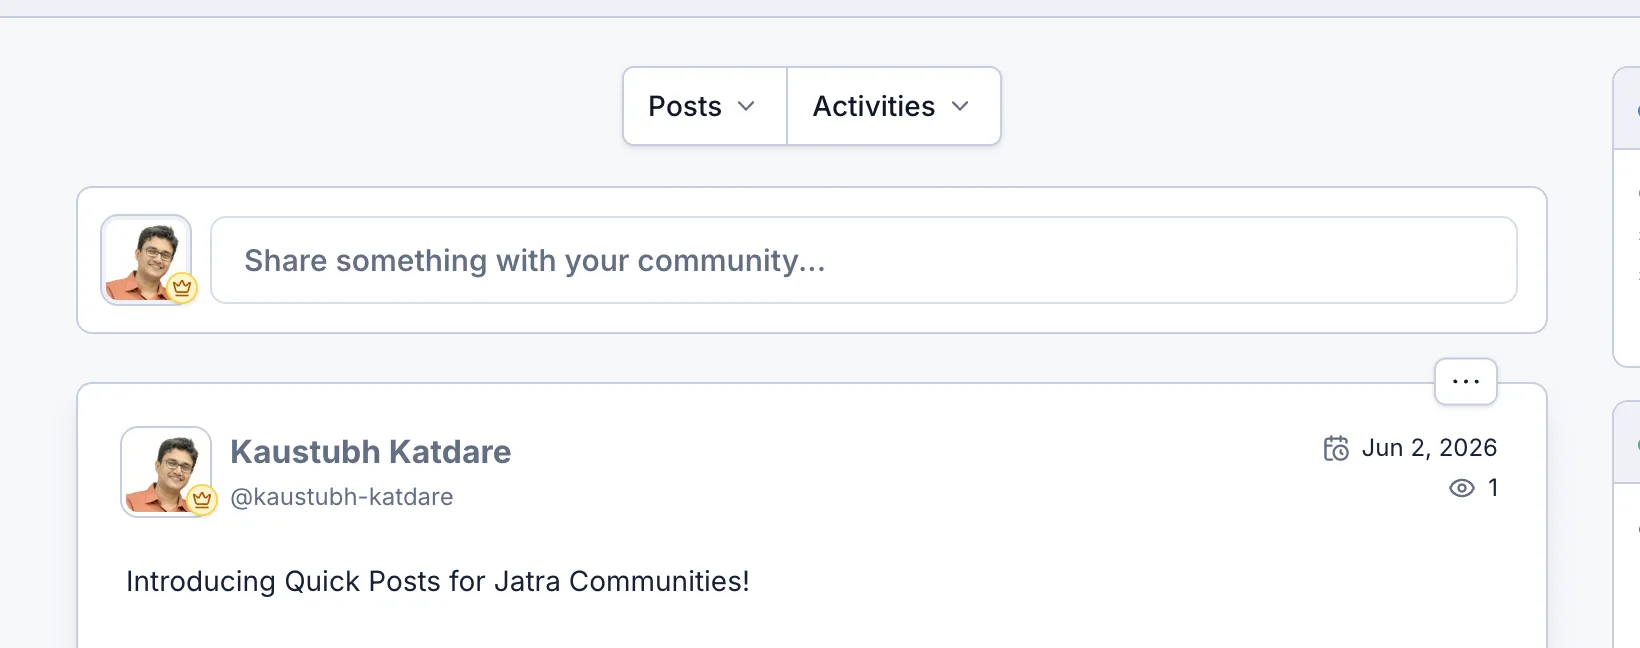Open the Kaustubh Katdare author name link
This screenshot has height=648, width=1640.
[371, 452]
